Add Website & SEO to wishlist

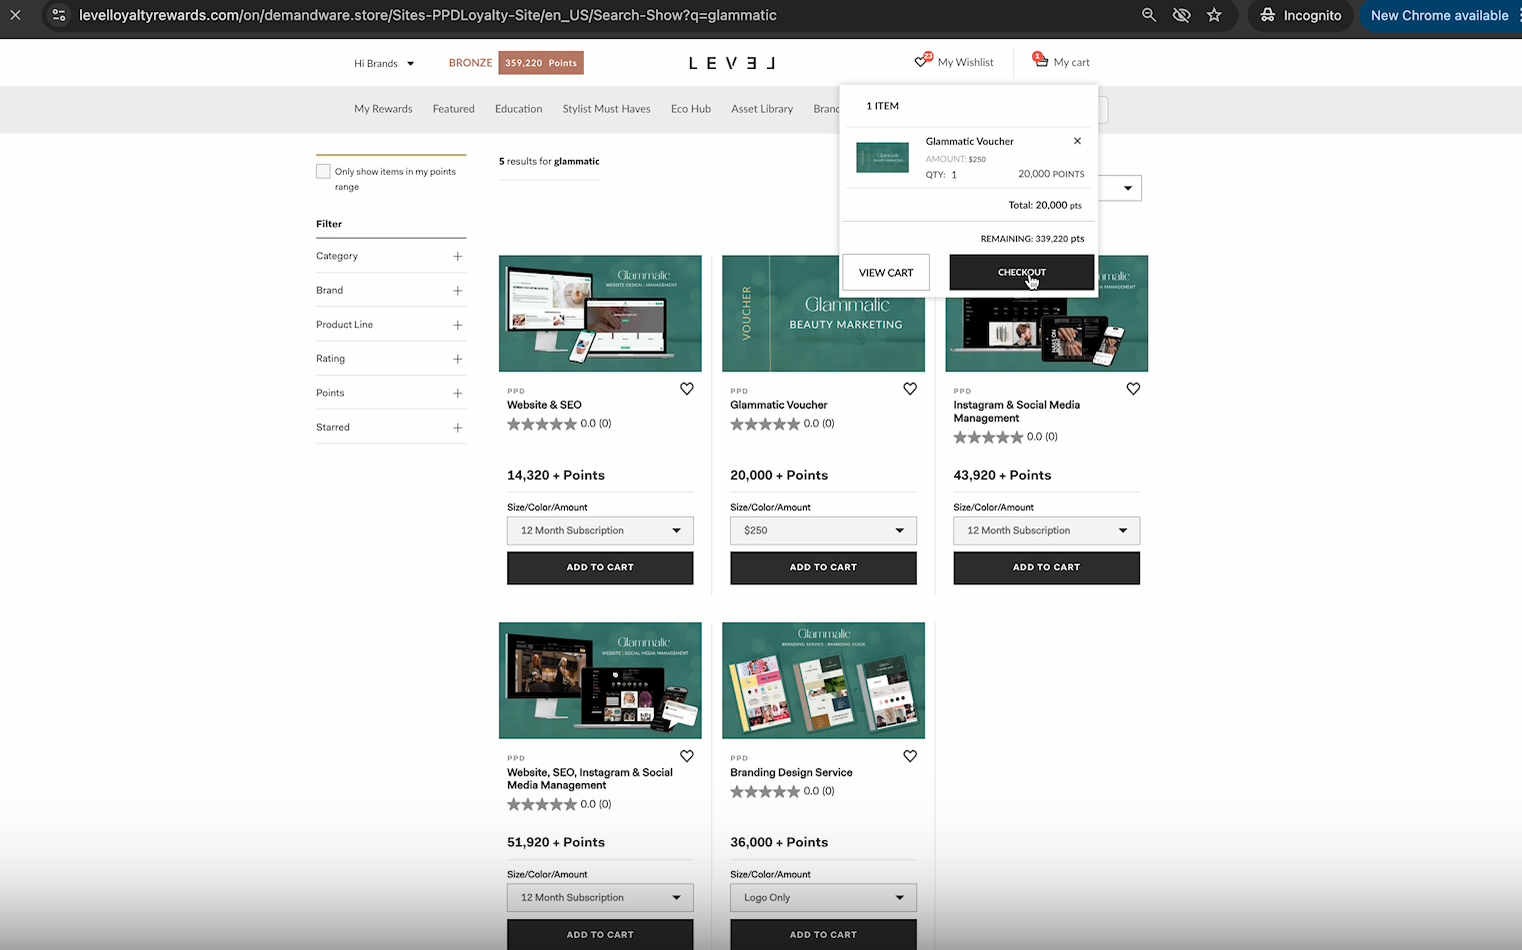point(686,389)
